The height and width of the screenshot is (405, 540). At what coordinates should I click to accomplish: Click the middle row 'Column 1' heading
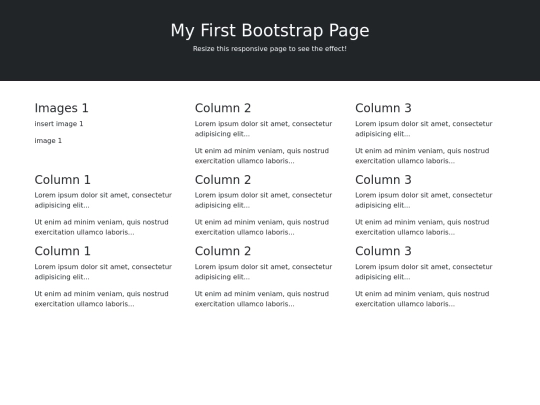coord(62,179)
